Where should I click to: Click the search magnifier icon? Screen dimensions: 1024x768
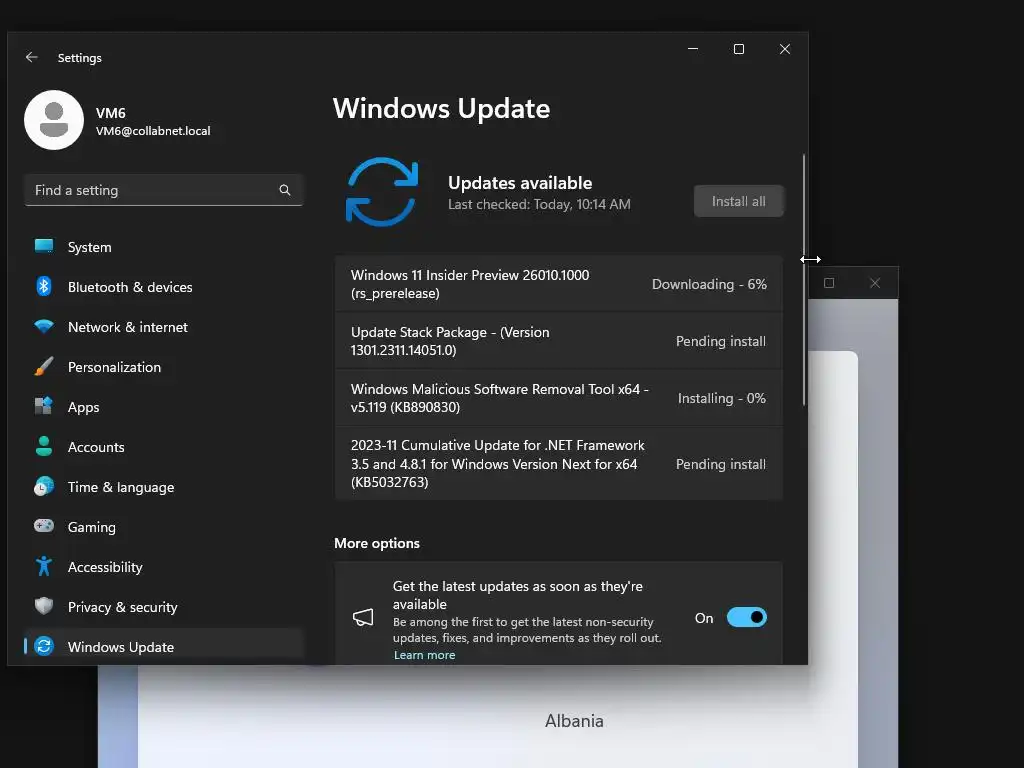(285, 190)
